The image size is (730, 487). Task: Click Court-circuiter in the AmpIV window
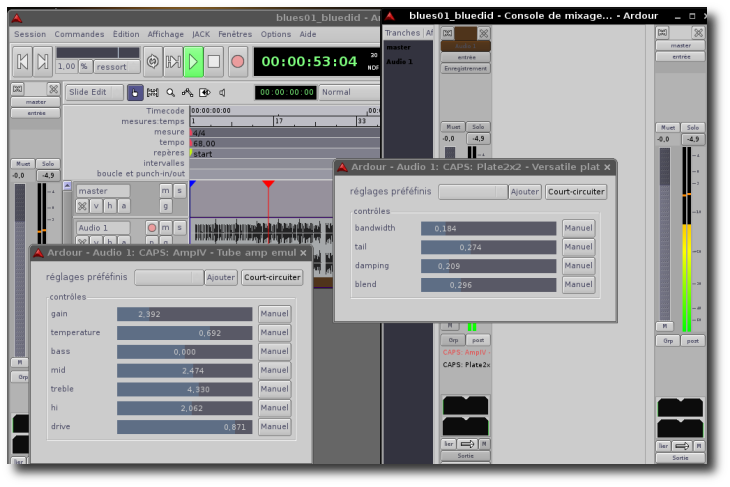click(272, 277)
